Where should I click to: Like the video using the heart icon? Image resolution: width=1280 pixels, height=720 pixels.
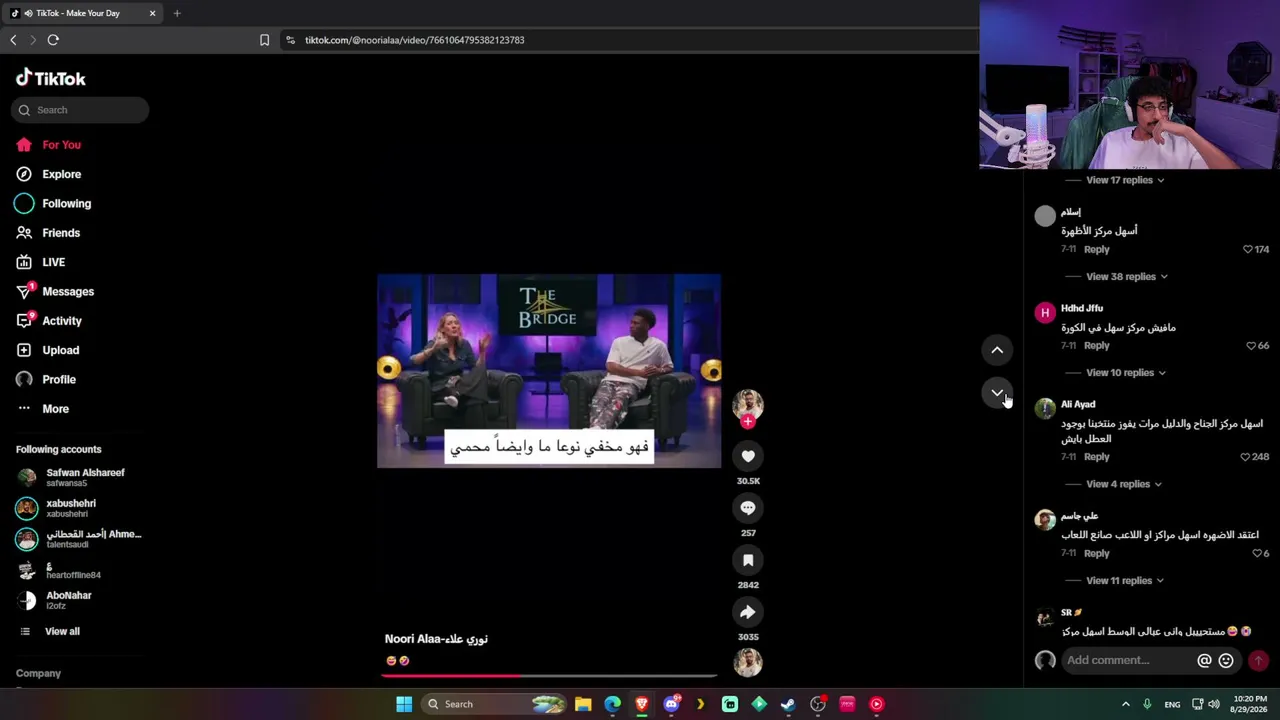coord(748,456)
